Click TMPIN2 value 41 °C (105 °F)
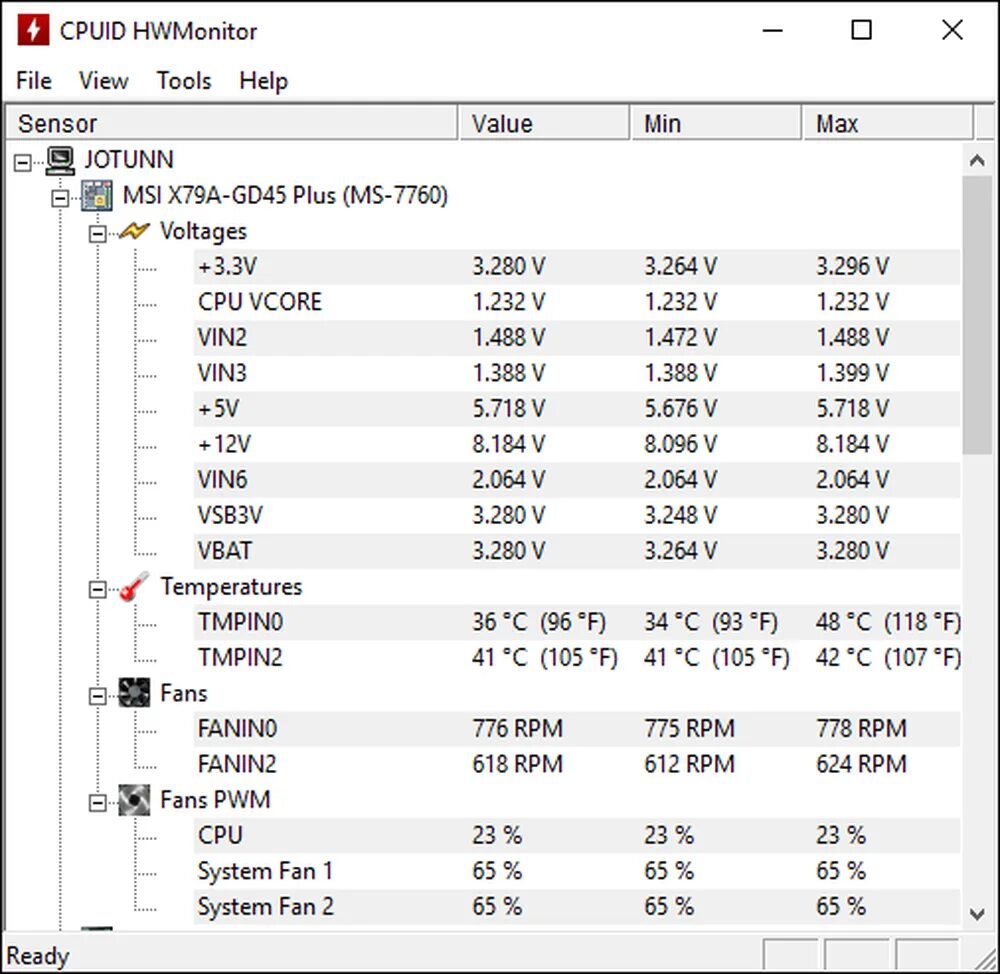This screenshot has height=974, width=1000. [545, 658]
